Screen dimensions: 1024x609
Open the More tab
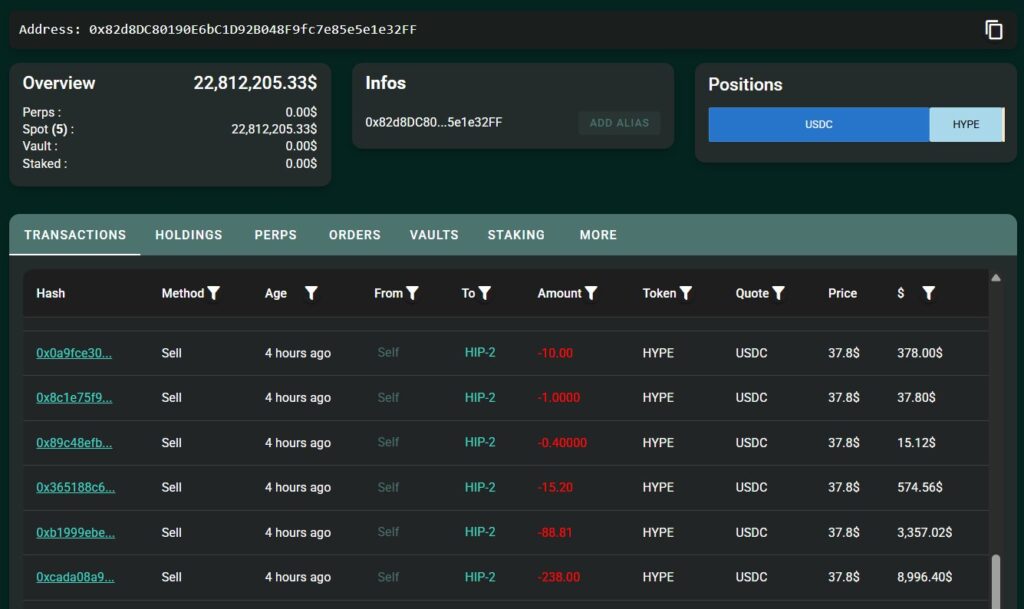tap(598, 235)
